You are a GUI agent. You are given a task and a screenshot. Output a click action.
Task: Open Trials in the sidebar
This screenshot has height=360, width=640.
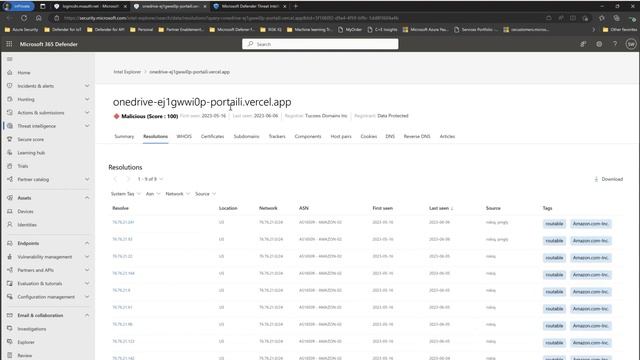tap(23, 166)
